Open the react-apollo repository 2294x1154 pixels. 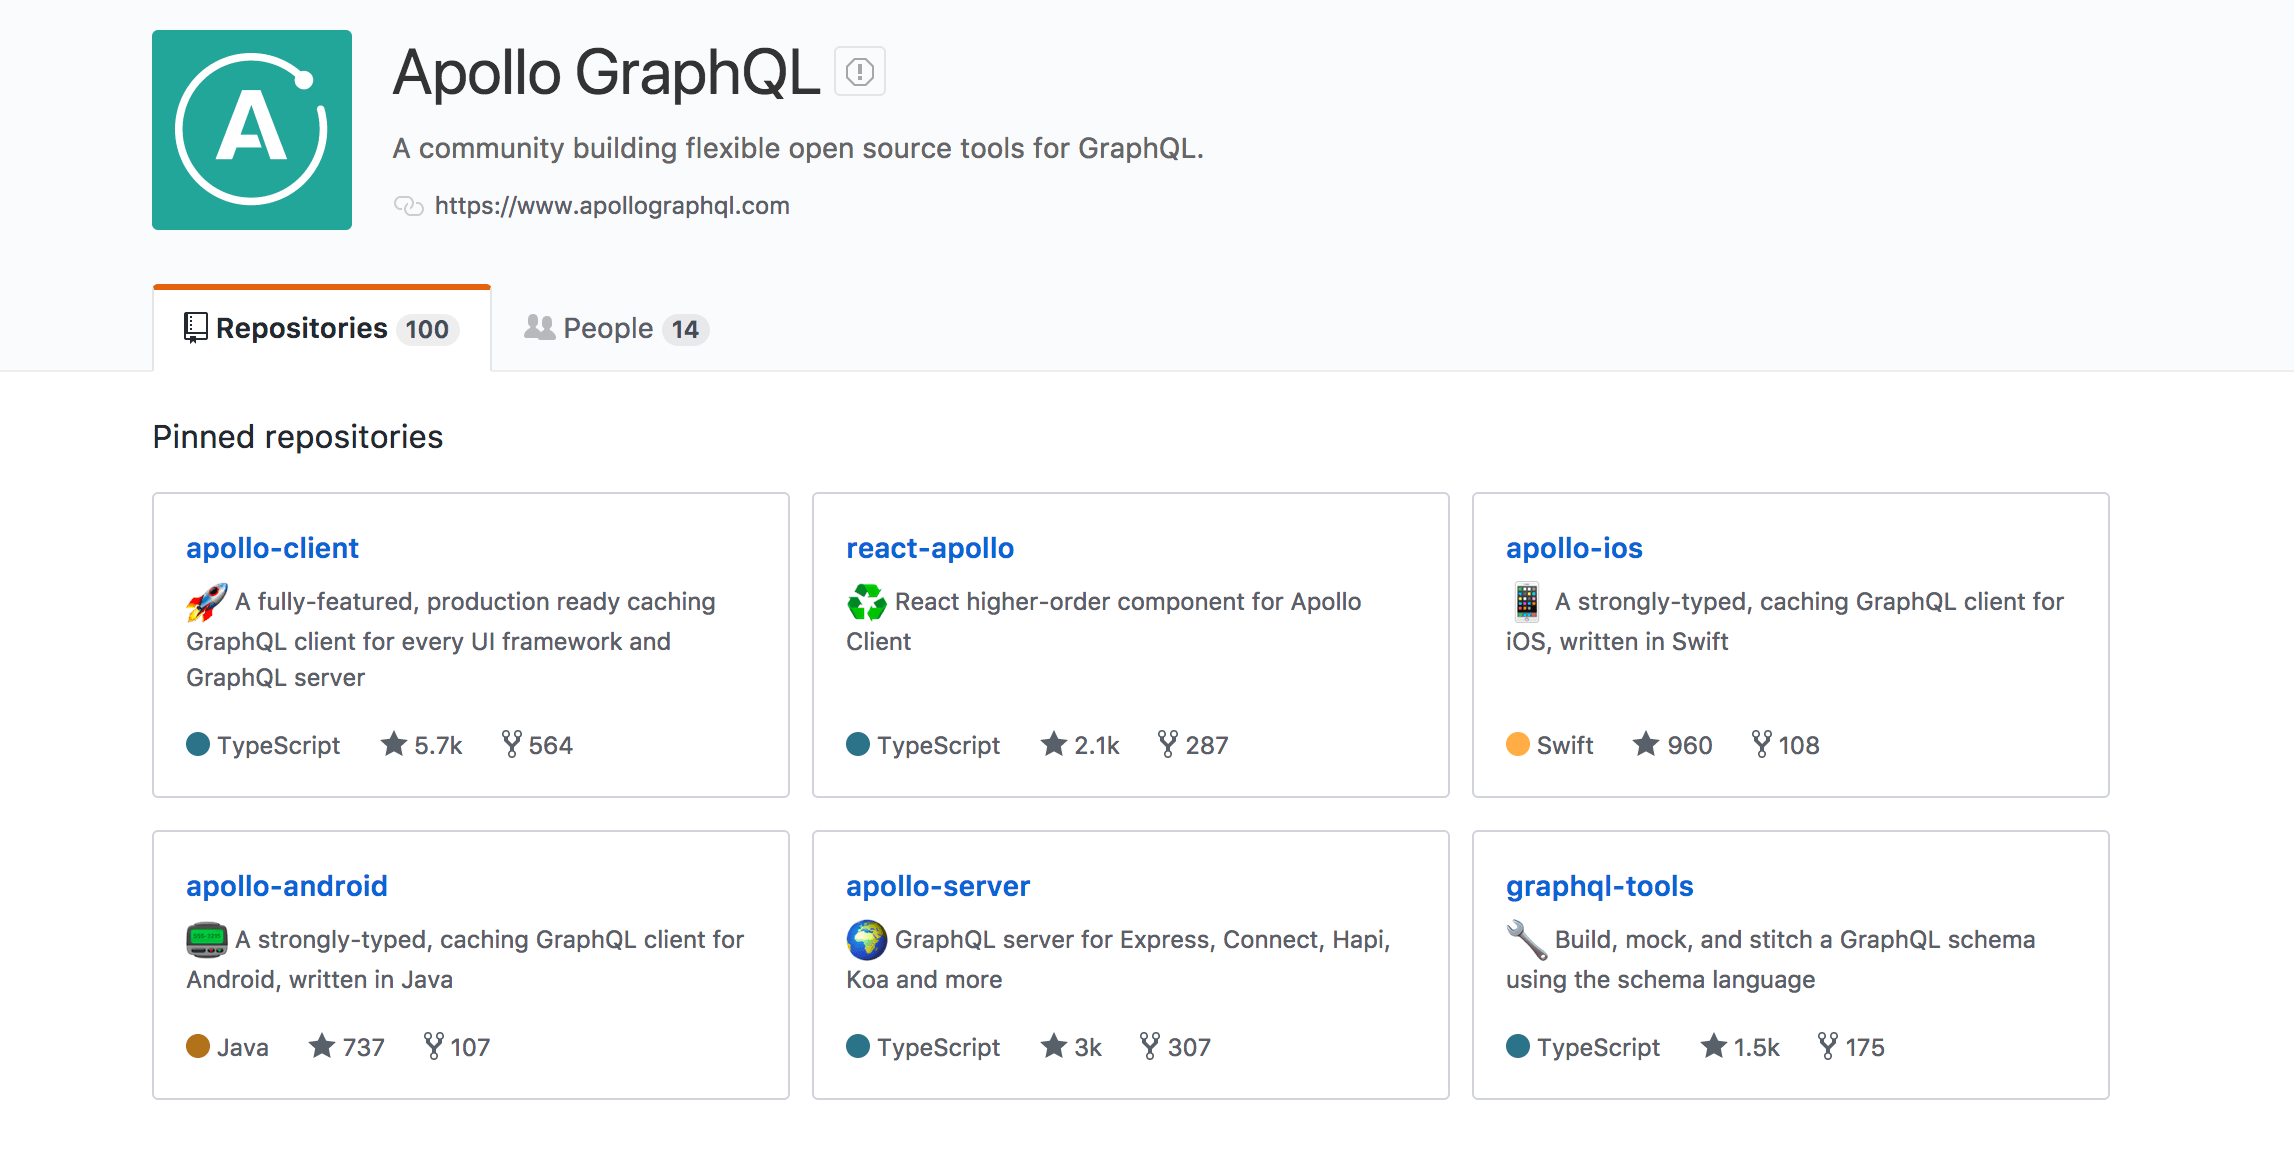point(930,548)
